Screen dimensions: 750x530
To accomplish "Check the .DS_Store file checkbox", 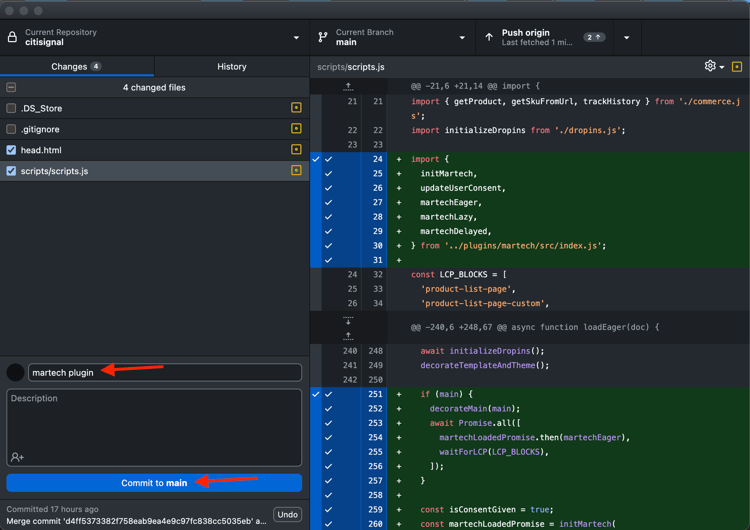I will click(11, 108).
